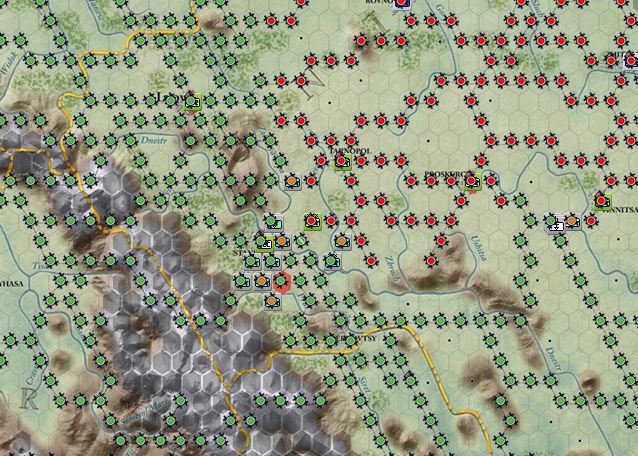Select orange-marked unit adjacent to red hex
The image size is (638, 456).
tap(262, 281)
